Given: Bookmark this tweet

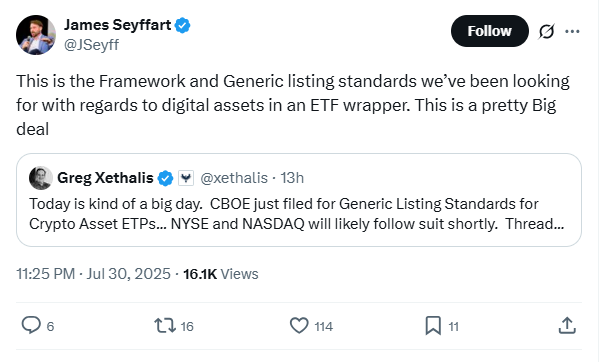Looking at the screenshot, I should pos(433,326).
